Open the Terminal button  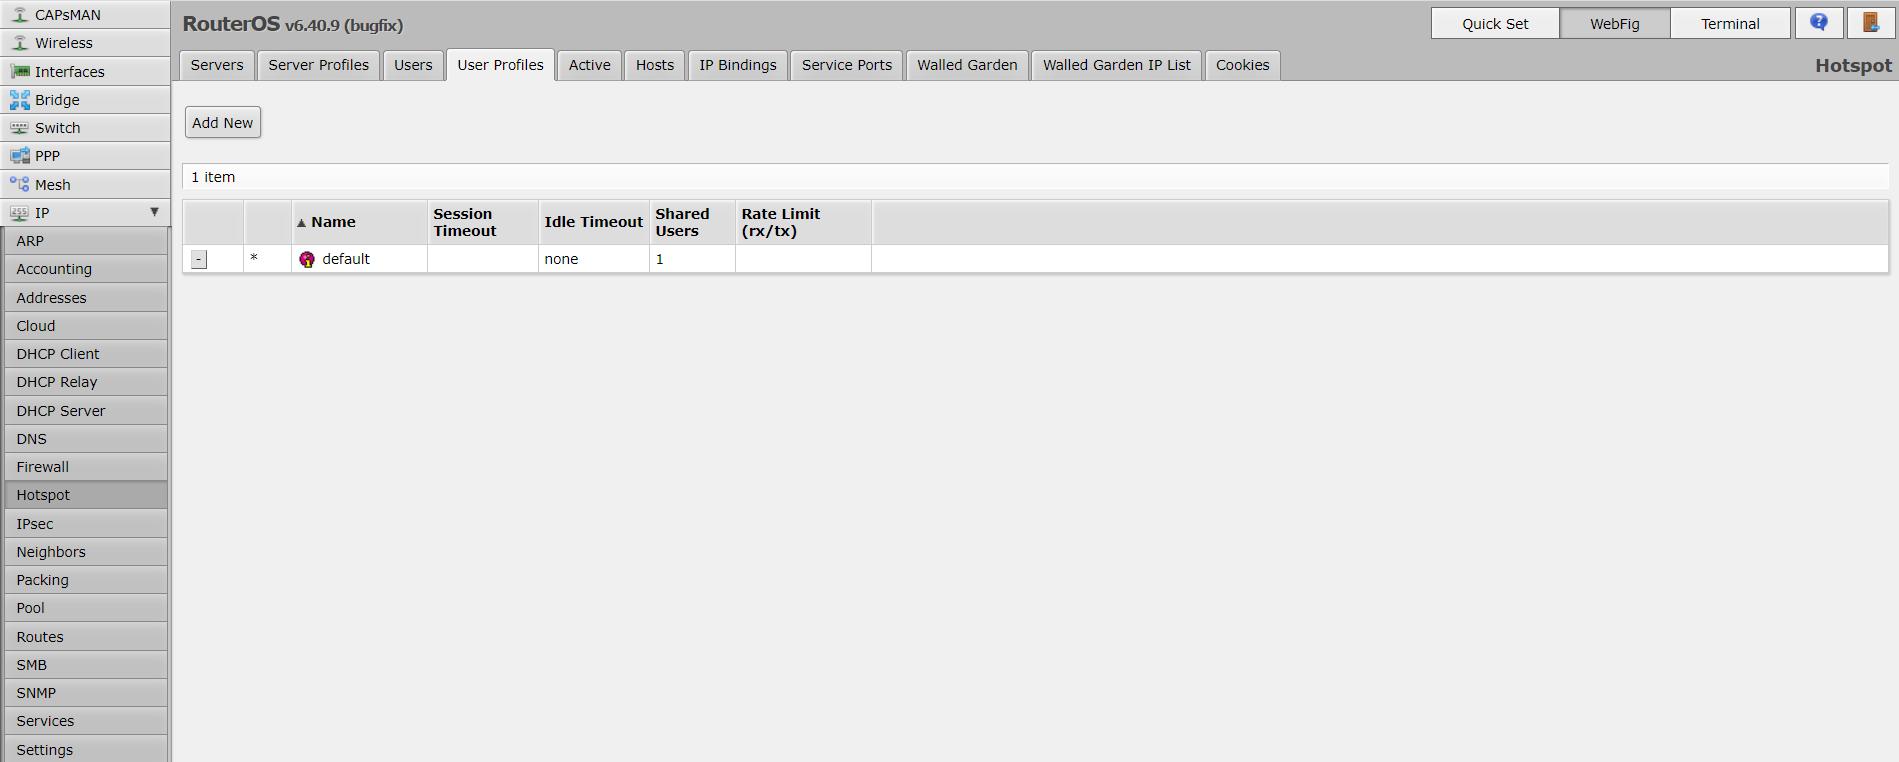[x=1729, y=24]
